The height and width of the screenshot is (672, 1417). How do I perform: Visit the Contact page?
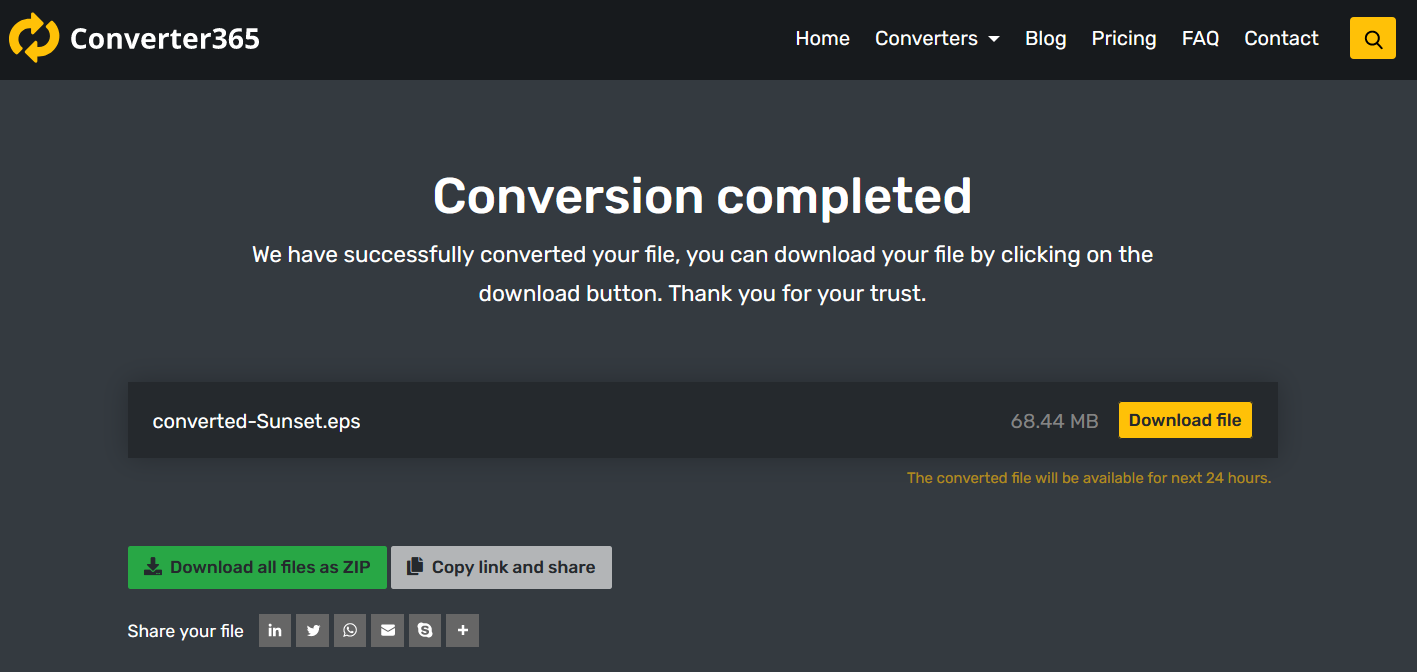pos(1281,39)
